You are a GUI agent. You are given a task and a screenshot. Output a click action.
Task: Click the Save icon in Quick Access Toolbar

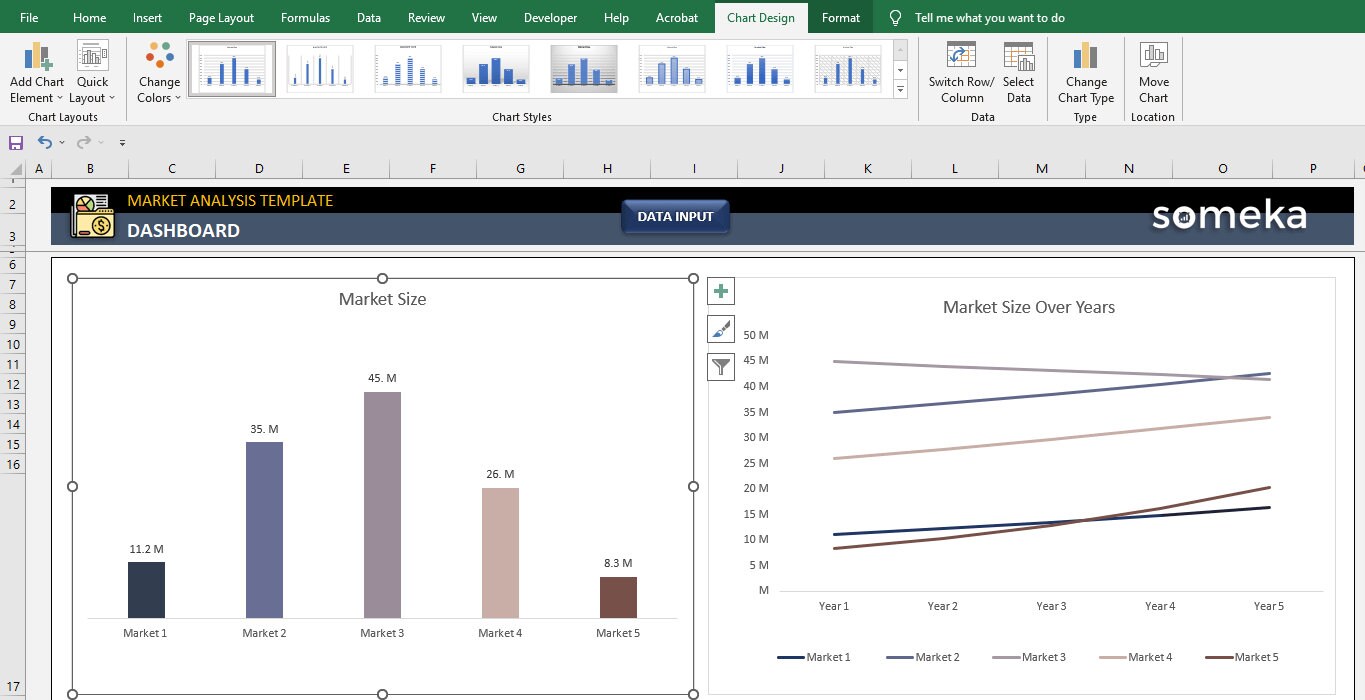(x=14, y=142)
